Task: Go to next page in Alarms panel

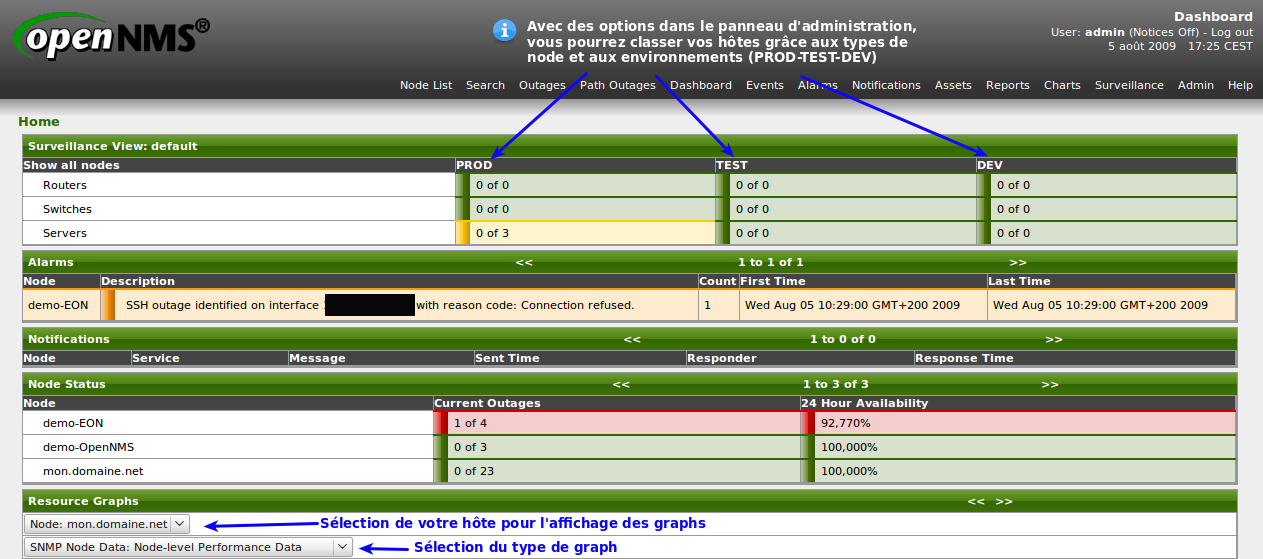Action: (x=1018, y=262)
